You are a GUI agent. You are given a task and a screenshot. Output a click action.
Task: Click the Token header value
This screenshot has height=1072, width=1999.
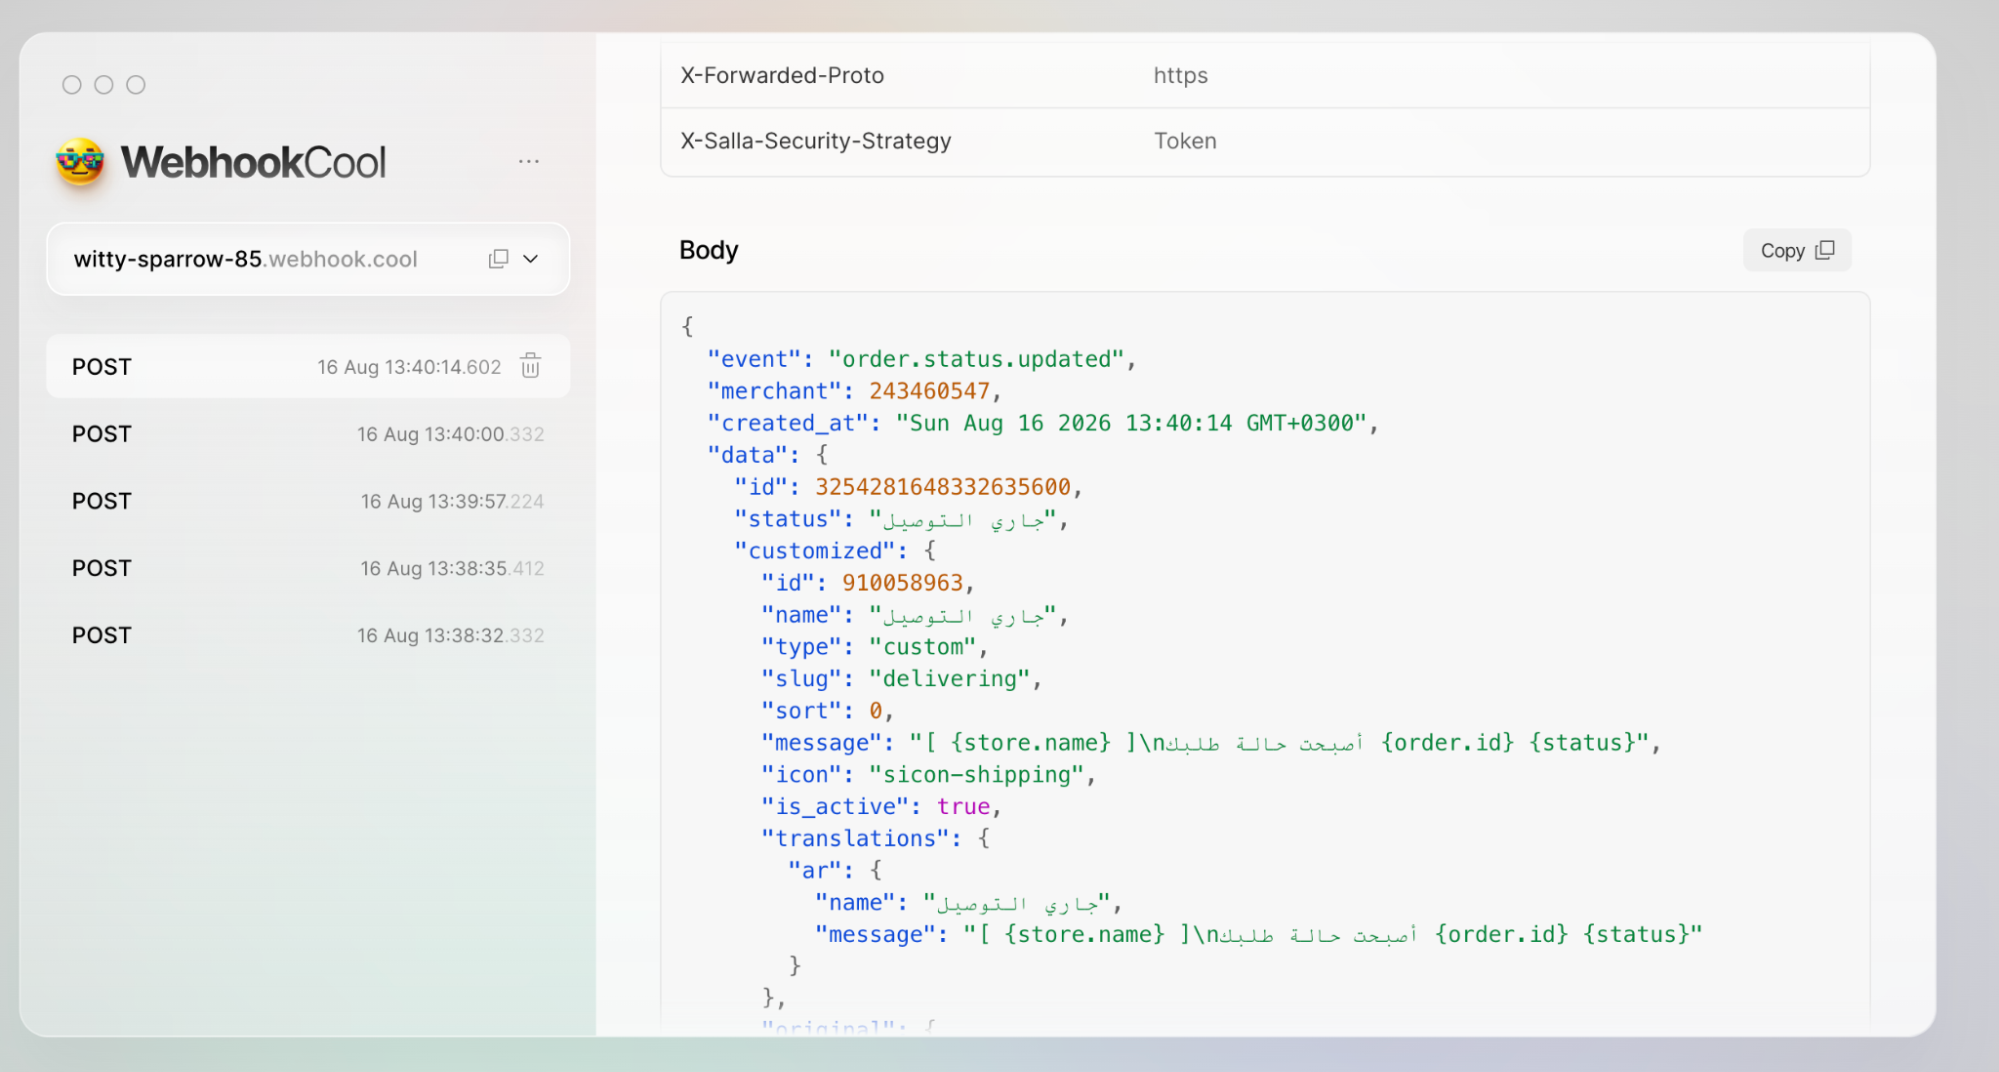click(x=1185, y=141)
